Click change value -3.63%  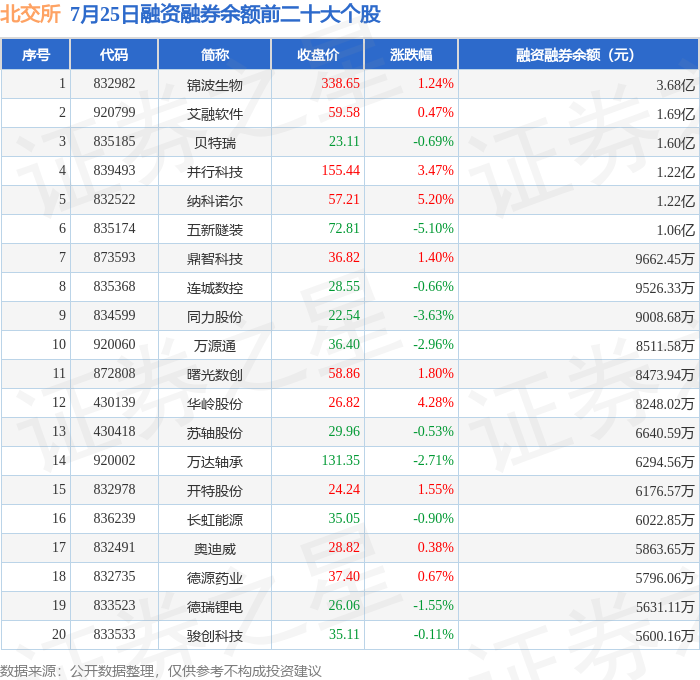[x=433, y=316]
